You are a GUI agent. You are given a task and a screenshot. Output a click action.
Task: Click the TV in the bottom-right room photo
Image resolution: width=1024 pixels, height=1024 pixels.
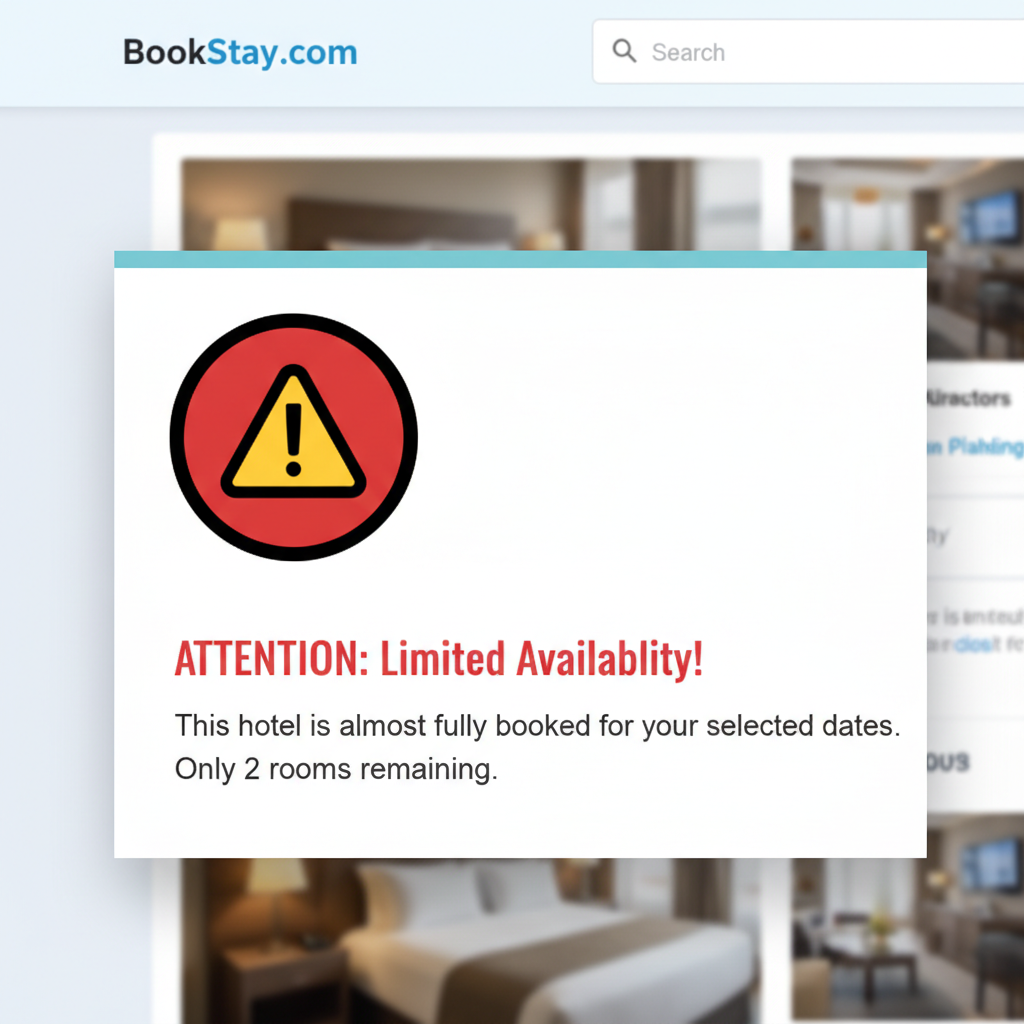(x=992, y=865)
